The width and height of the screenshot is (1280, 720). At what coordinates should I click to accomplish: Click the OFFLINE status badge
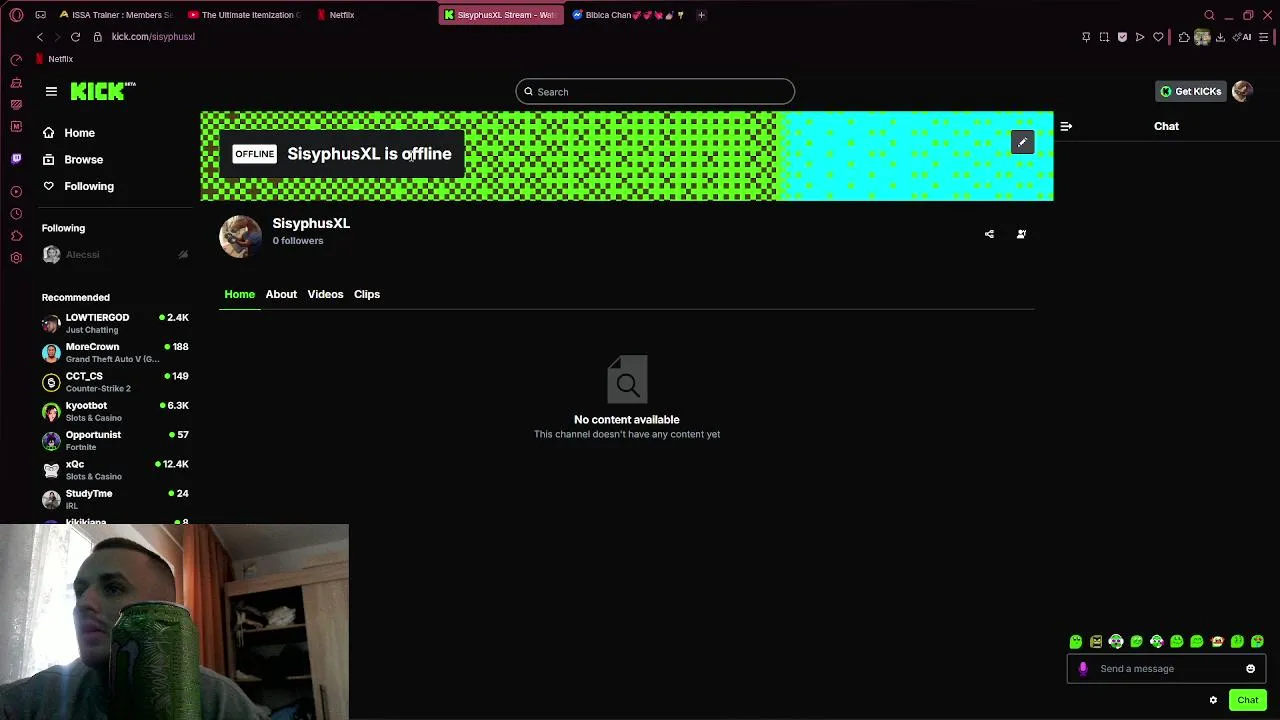[x=254, y=154]
